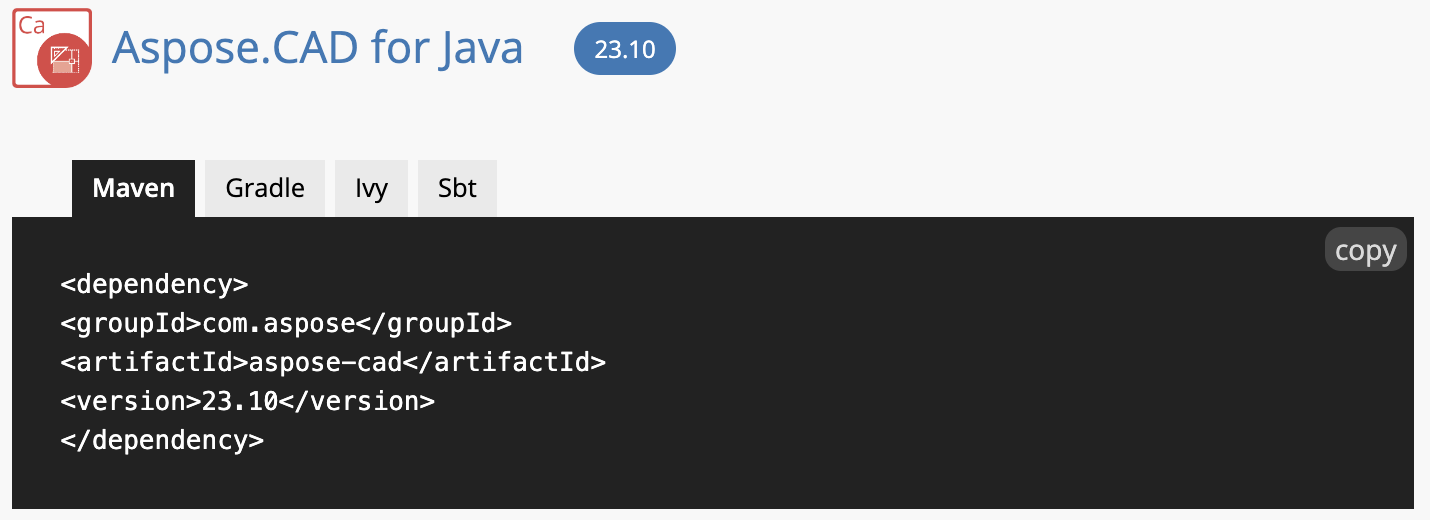Screen dimensions: 1430x520
Task: Click the closing </dependency> tag line
Action: [x=162, y=440]
